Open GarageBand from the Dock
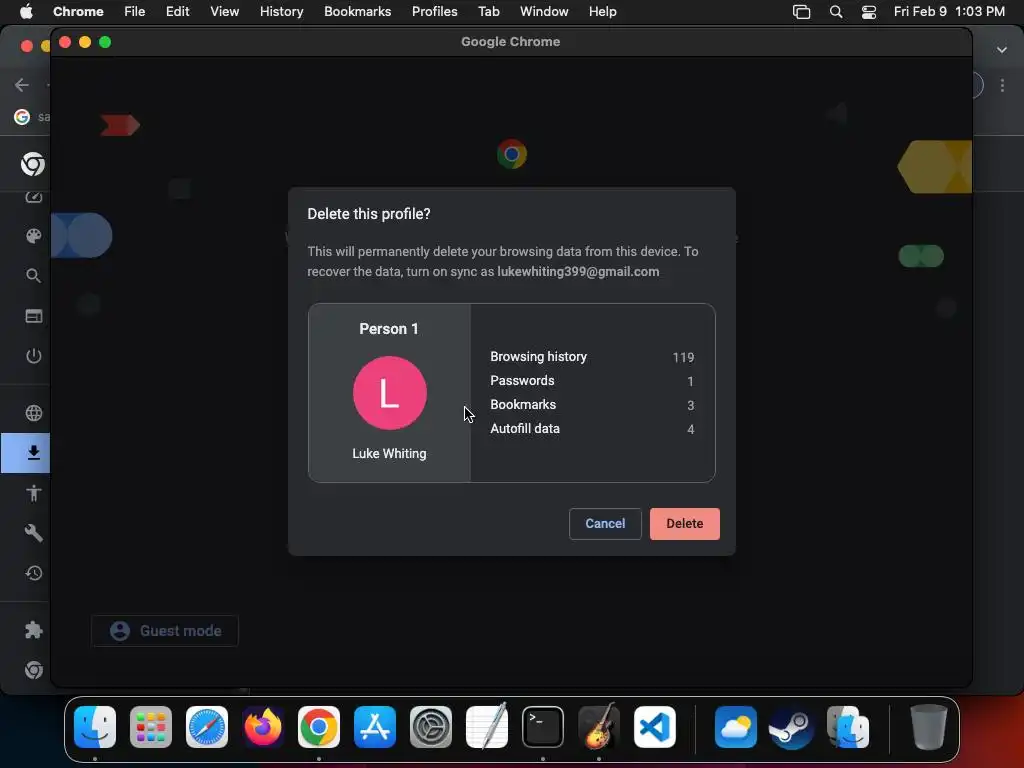Viewport: 1024px width, 768px height. (599, 727)
